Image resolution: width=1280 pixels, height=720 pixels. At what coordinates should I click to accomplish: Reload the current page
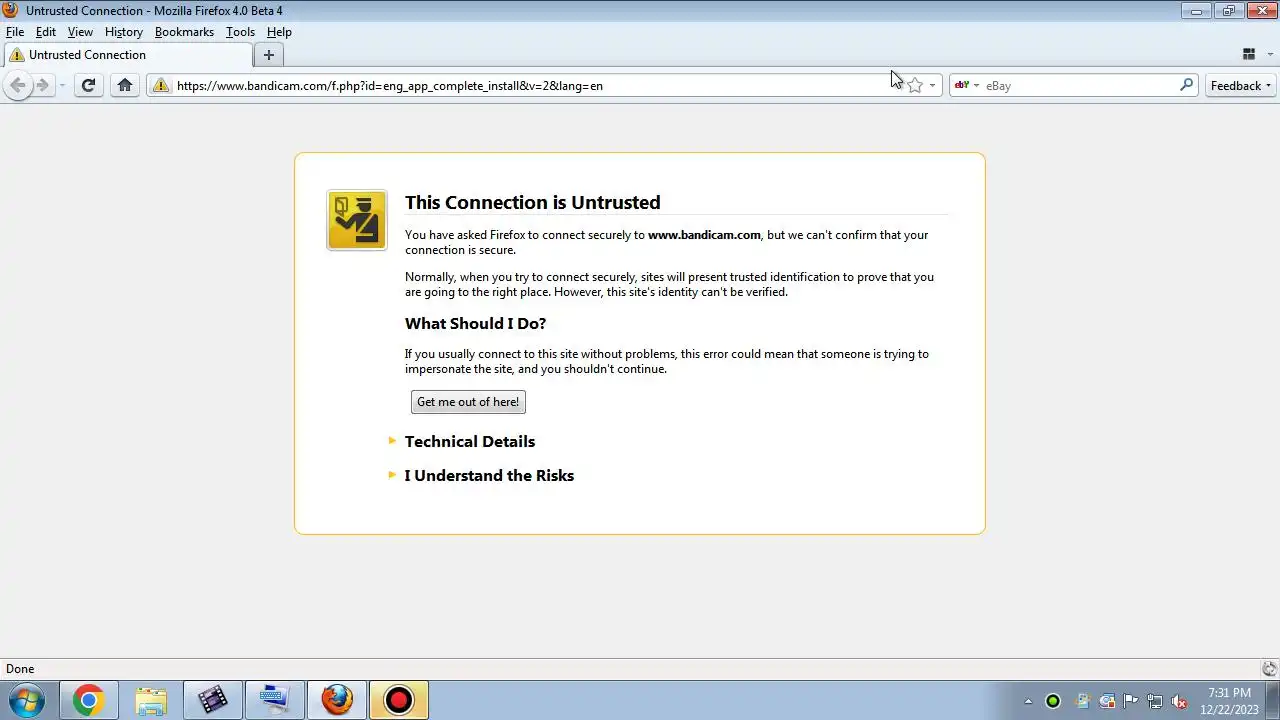pos(88,85)
